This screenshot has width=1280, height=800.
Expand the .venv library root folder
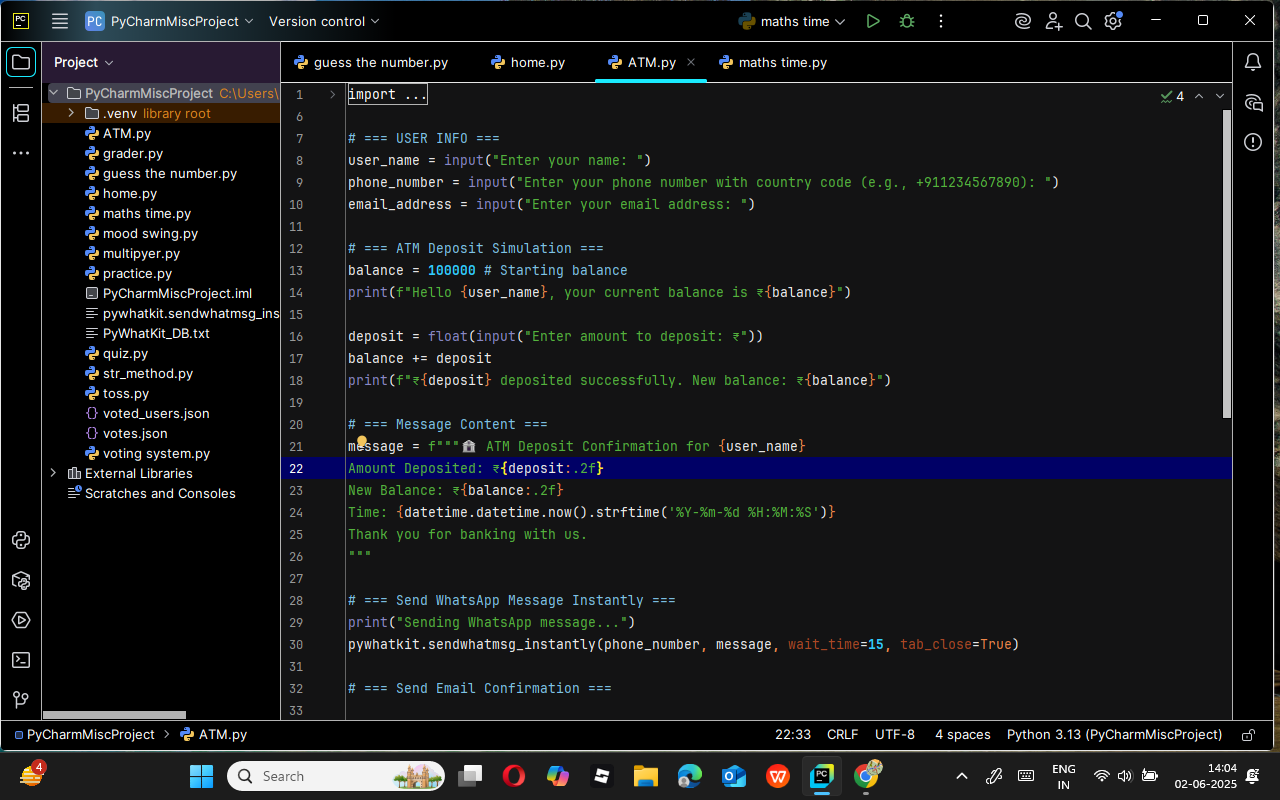pyautogui.click(x=72, y=113)
